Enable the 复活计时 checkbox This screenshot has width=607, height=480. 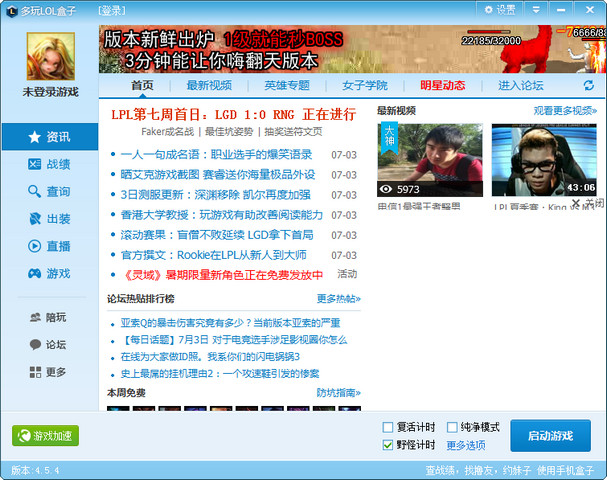click(x=388, y=427)
